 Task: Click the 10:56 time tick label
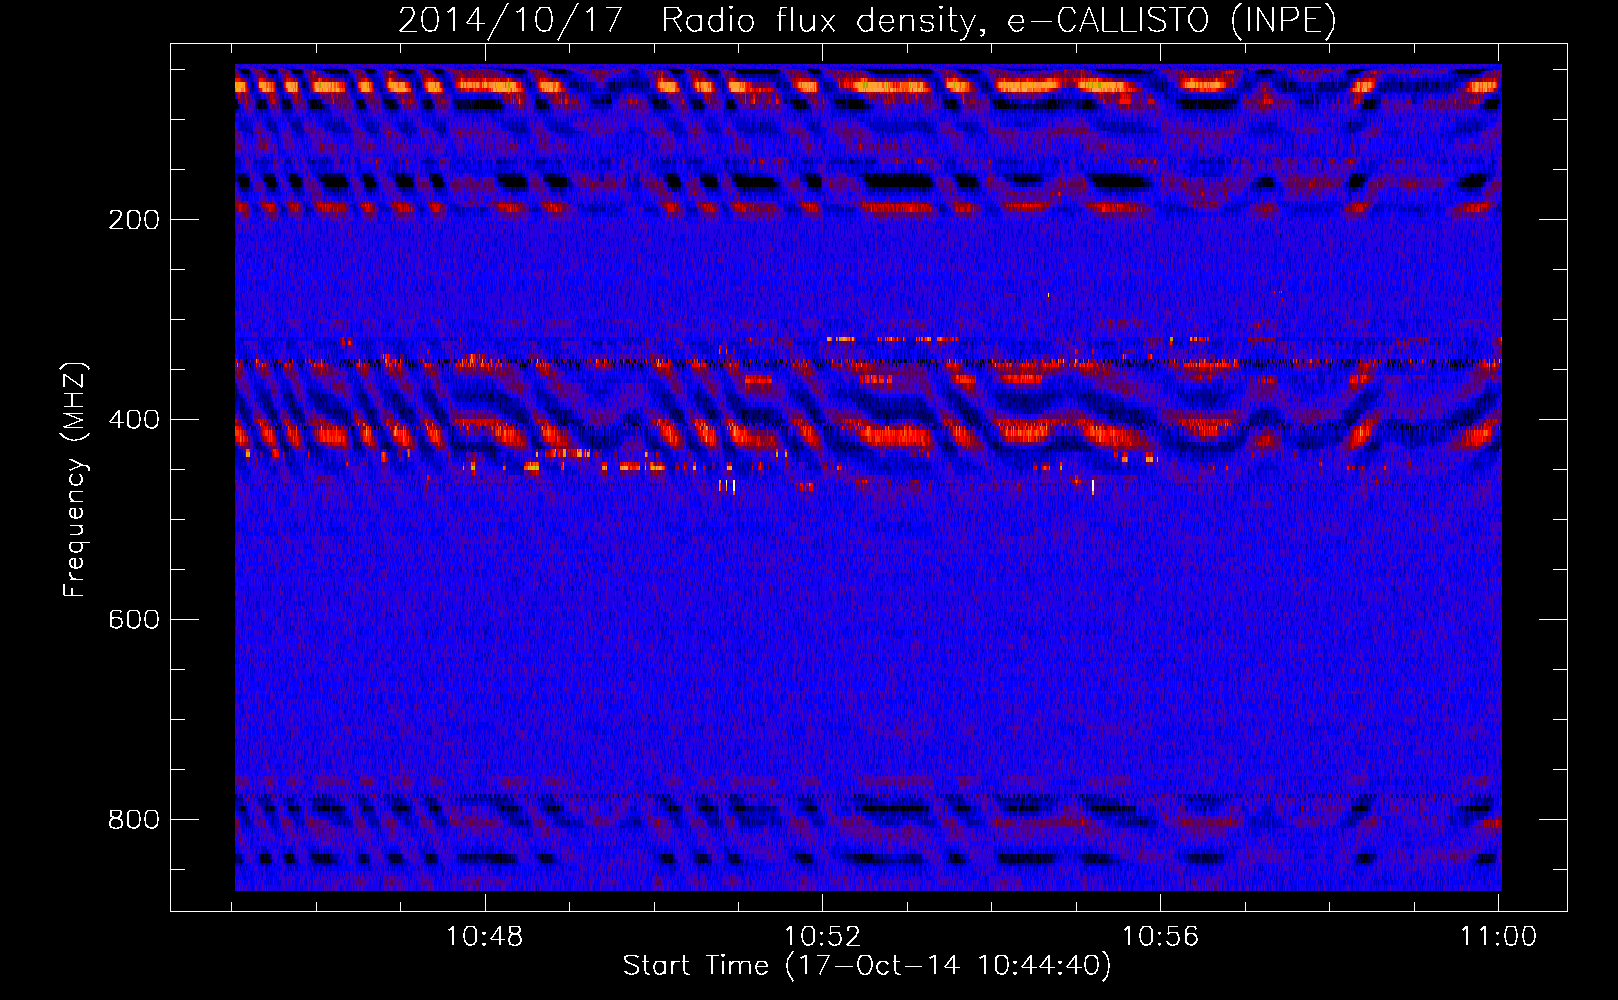(x=1160, y=937)
